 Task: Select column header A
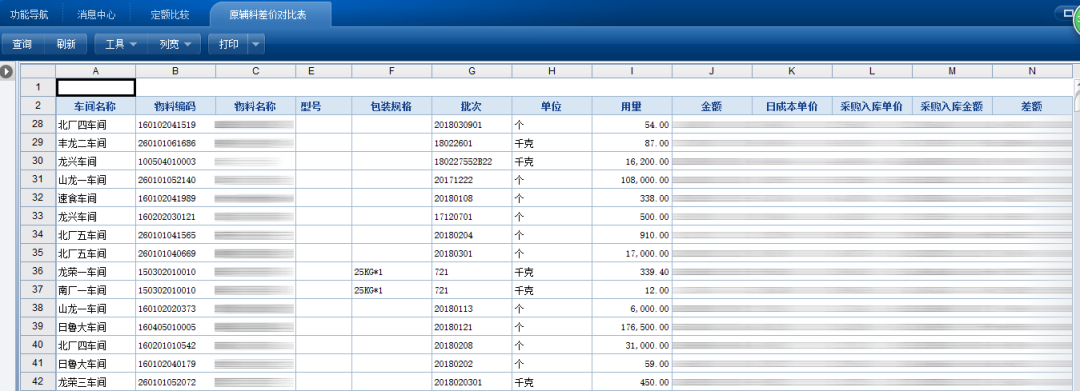coord(96,71)
